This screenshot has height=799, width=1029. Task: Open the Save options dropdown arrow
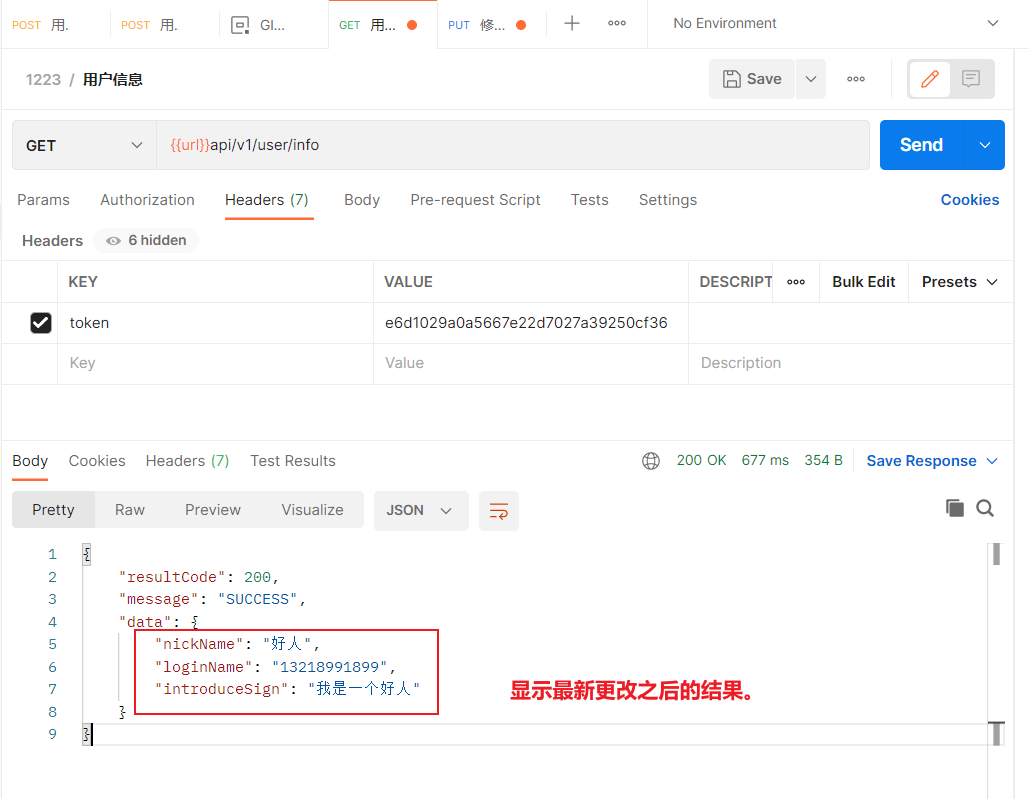[x=811, y=79]
